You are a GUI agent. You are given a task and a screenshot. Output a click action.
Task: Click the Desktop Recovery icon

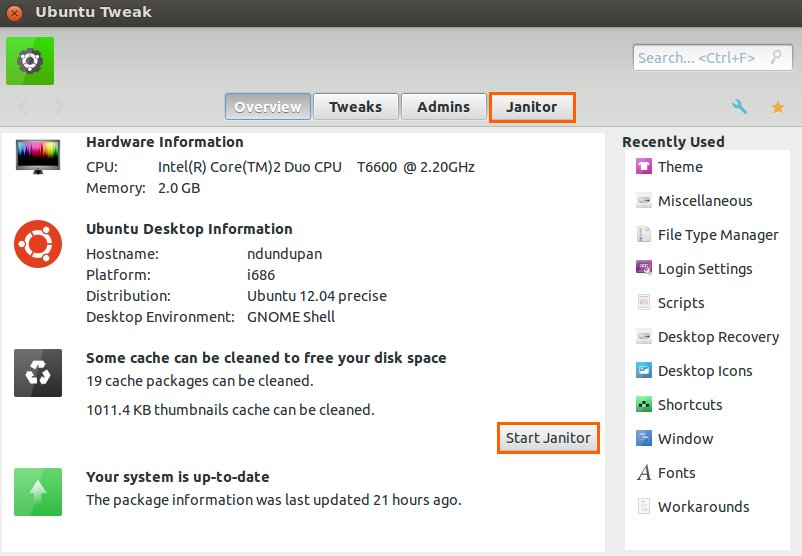(643, 337)
